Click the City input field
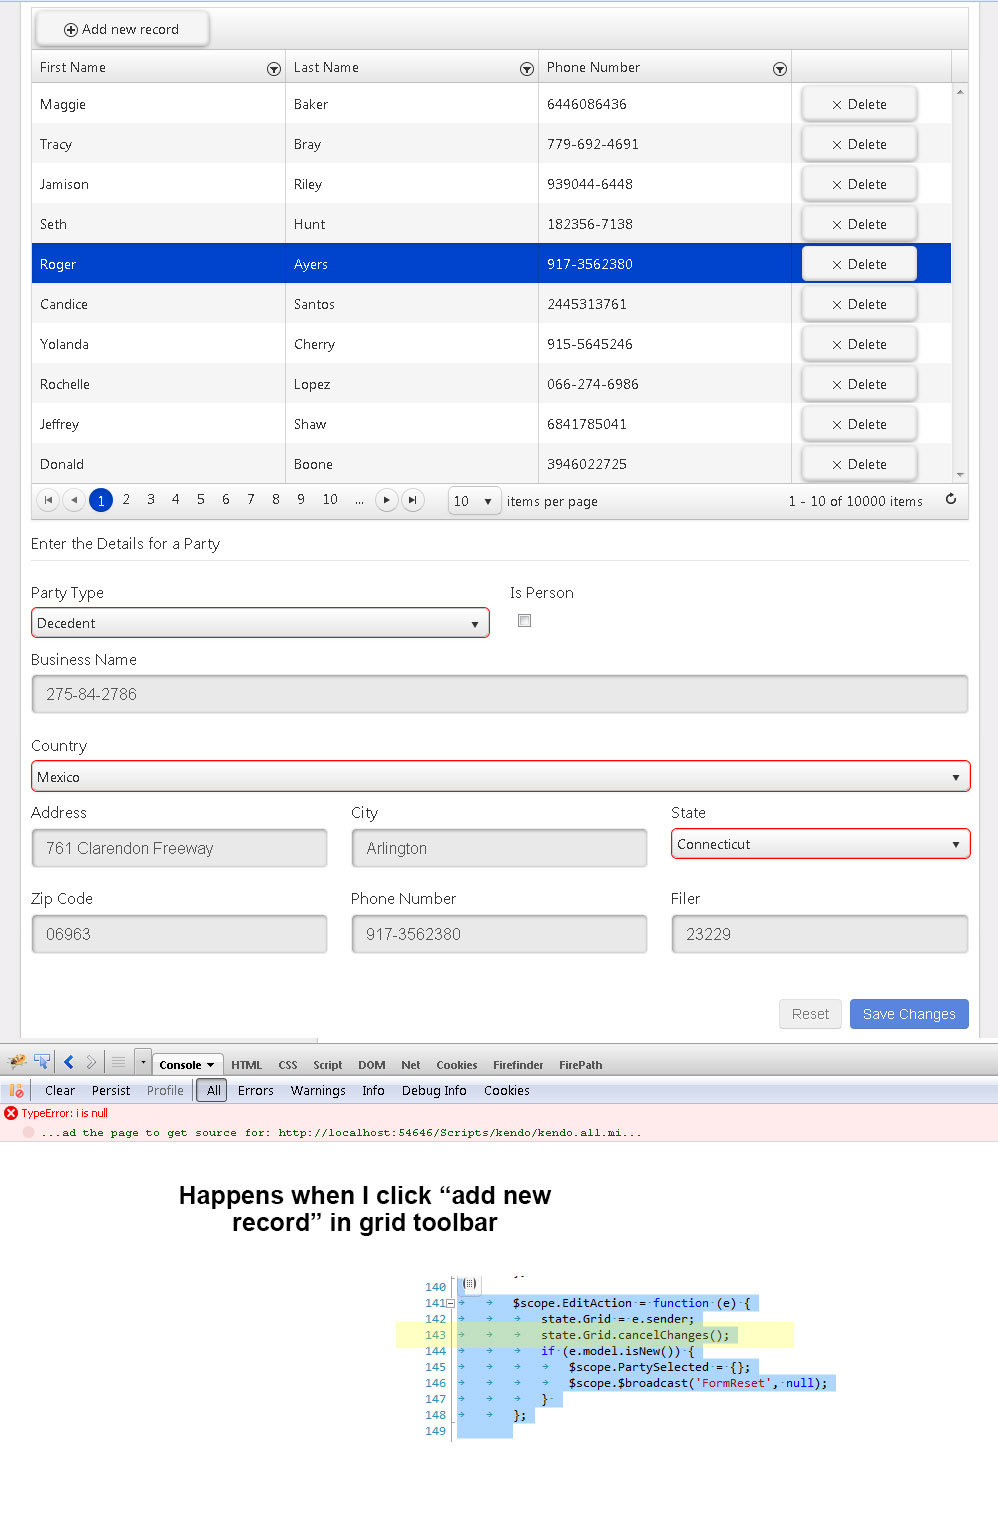The height and width of the screenshot is (1518, 998). click(499, 848)
